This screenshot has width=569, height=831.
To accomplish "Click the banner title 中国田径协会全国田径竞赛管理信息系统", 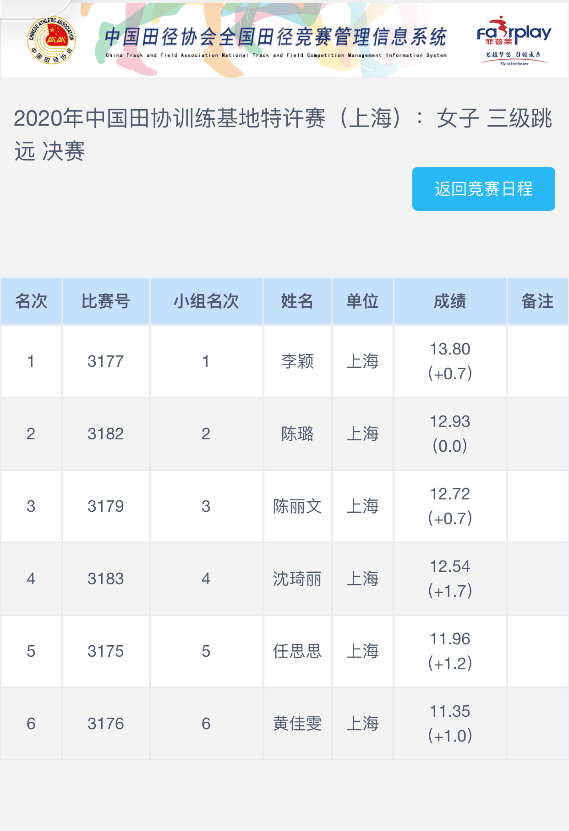I will point(275,37).
